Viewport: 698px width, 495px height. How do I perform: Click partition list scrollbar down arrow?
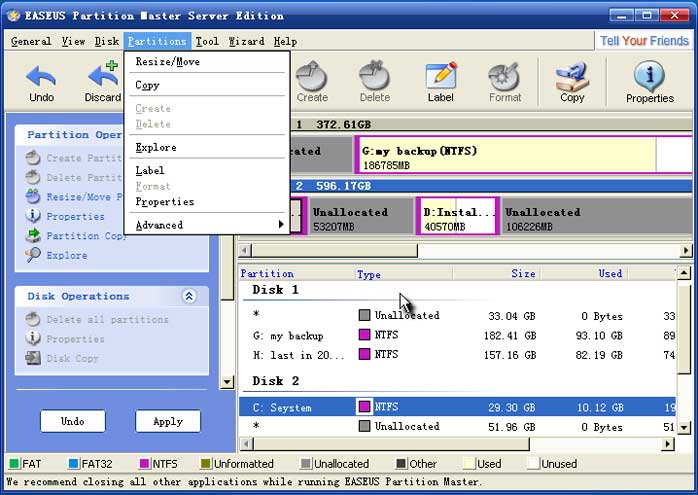pos(684,428)
